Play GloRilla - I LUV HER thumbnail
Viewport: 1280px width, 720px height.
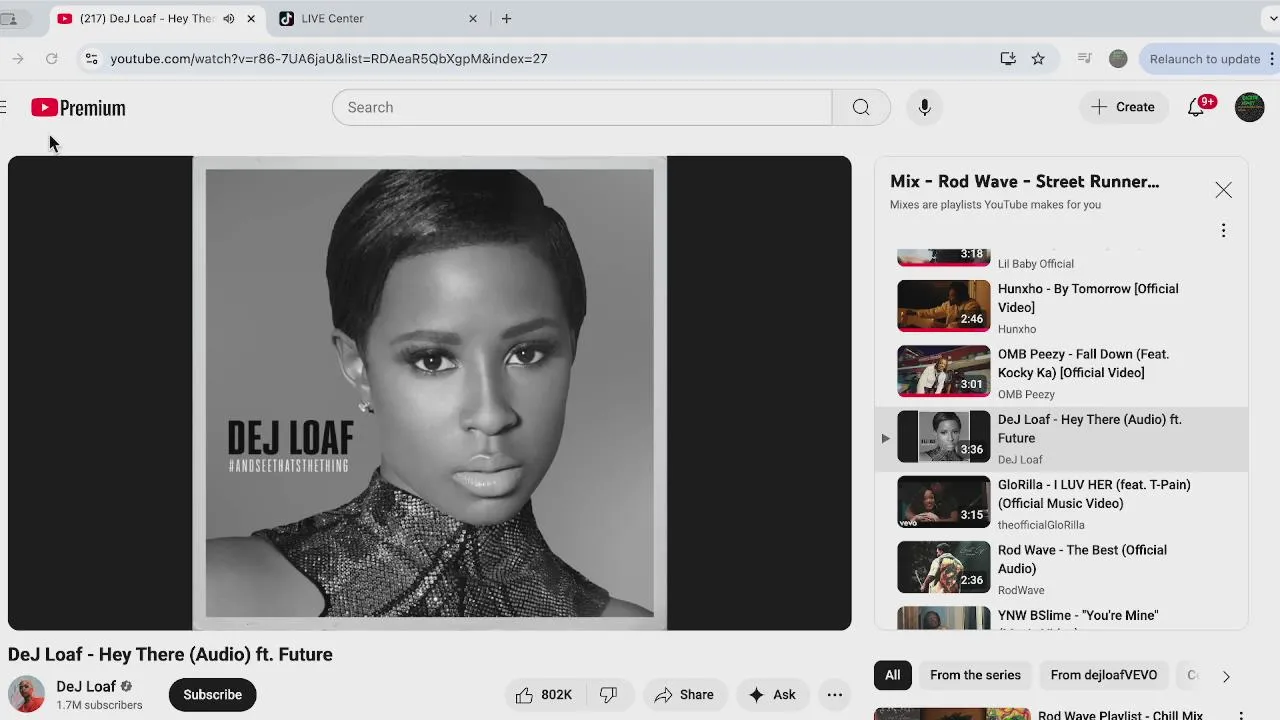[943, 502]
